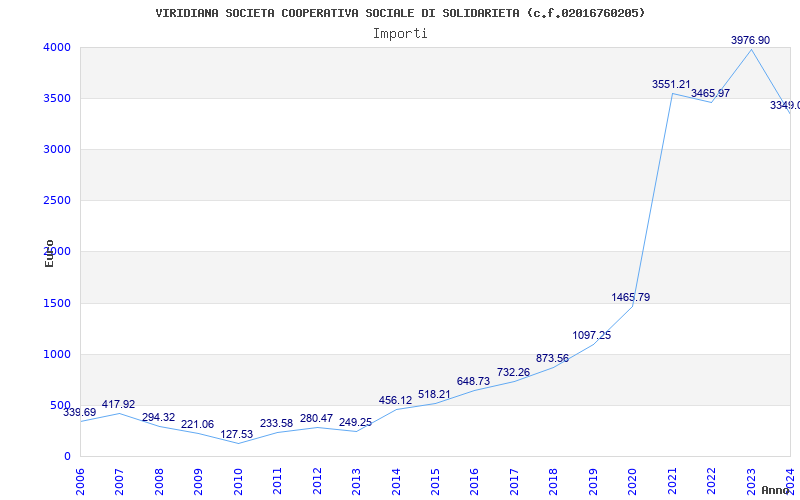Click the 2011 x-axis year label
This screenshot has height=500, width=800.
click(x=277, y=481)
